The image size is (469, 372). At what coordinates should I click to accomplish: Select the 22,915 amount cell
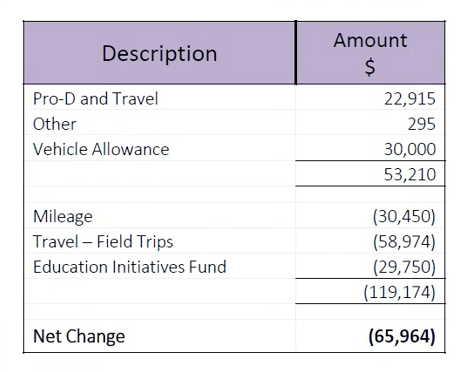pyautogui.click(x=370, y=98)
